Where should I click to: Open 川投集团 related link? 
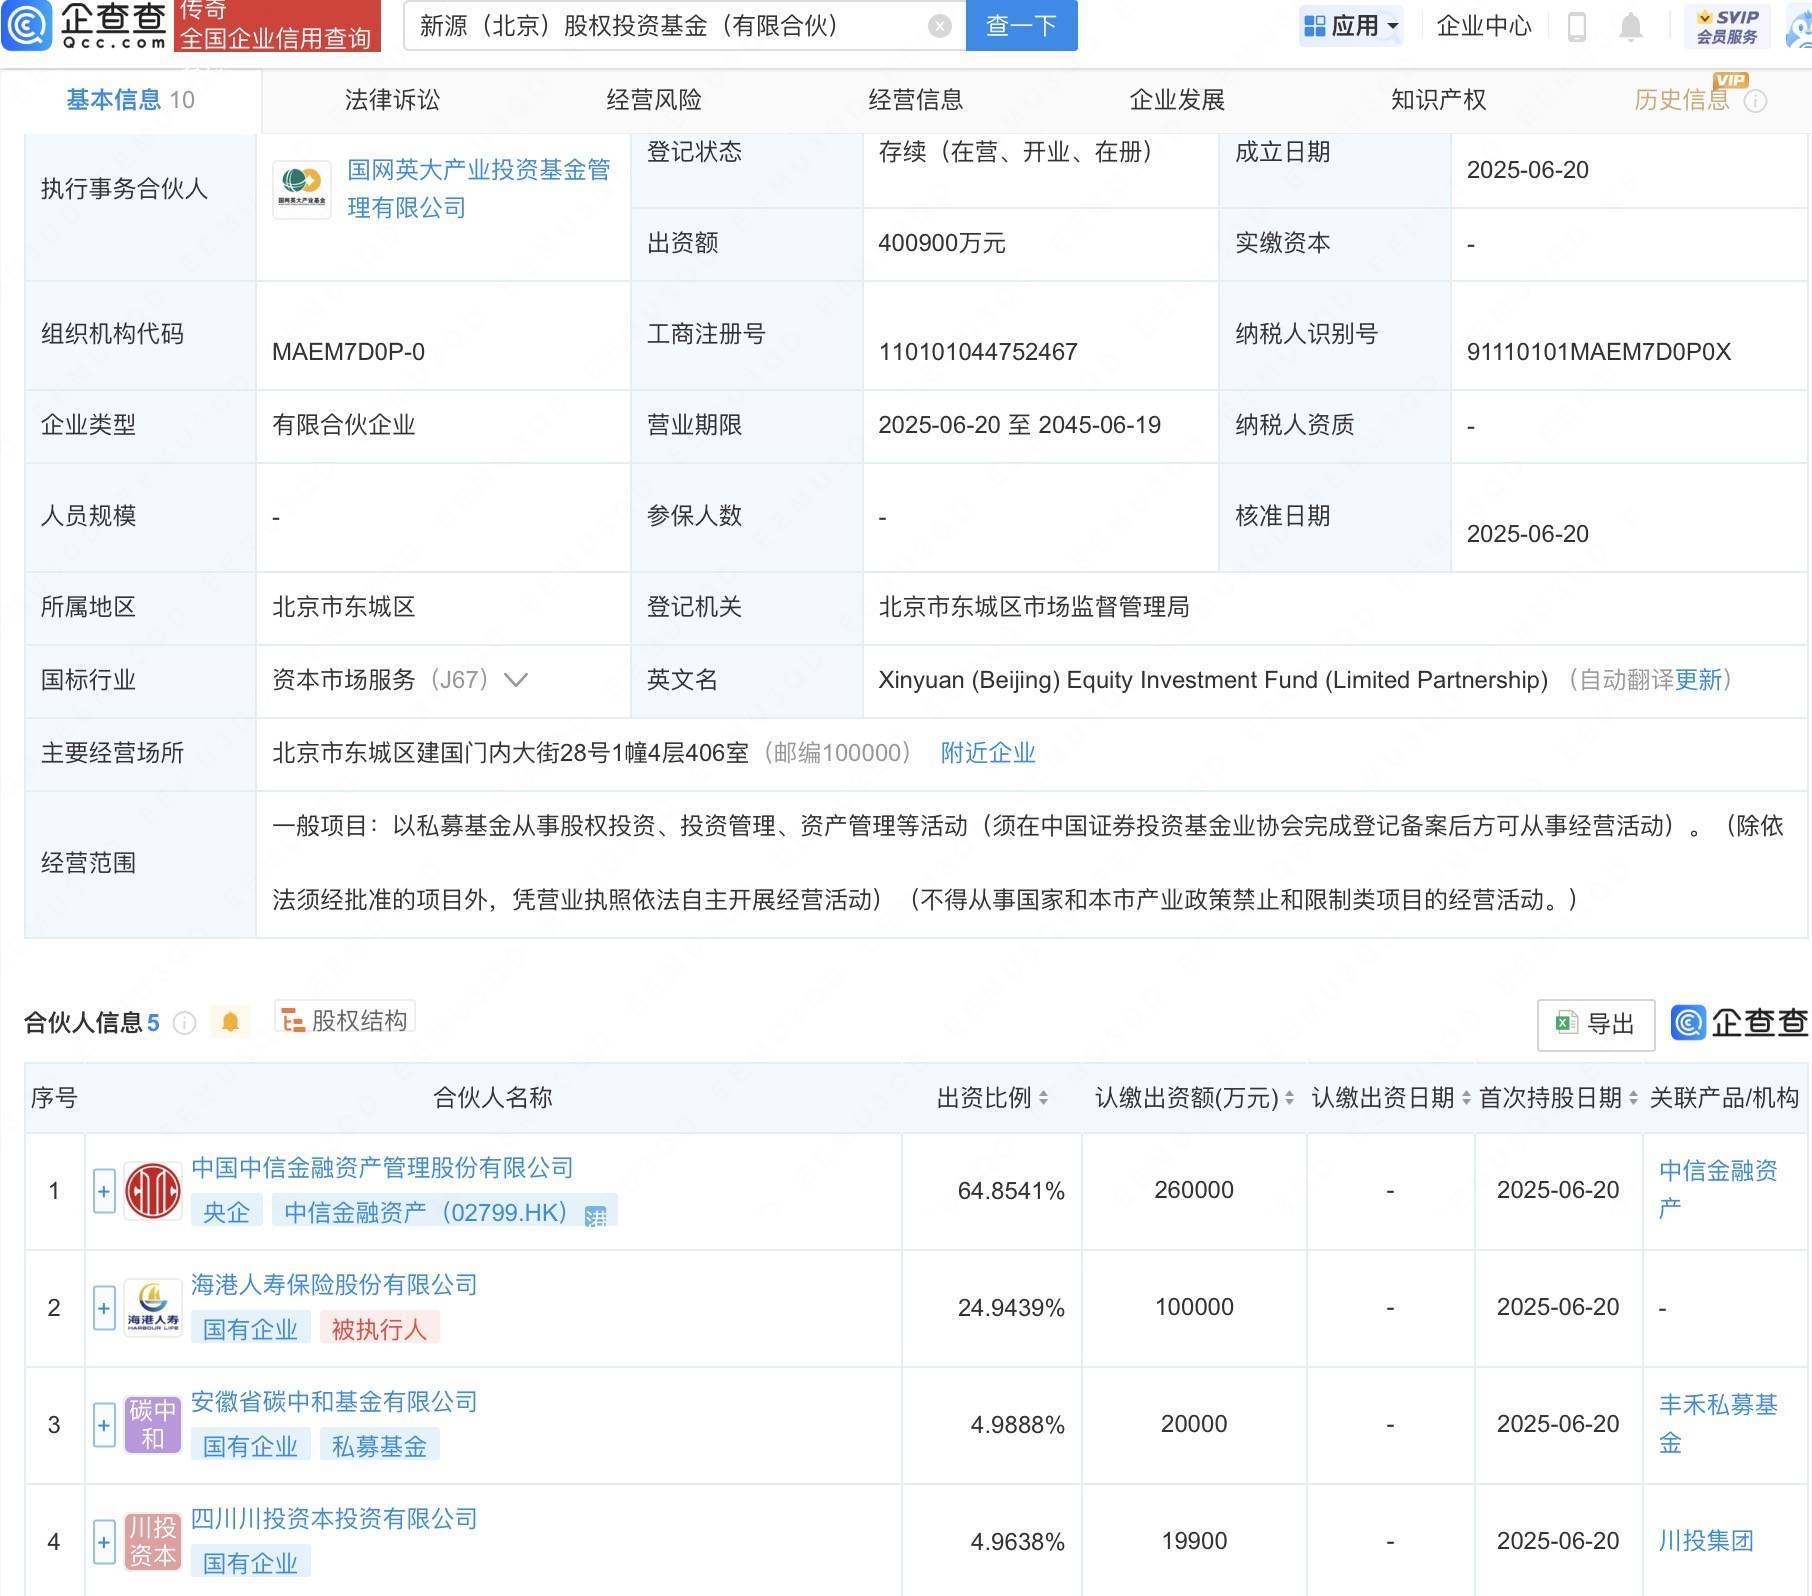click(1706, 1541)
